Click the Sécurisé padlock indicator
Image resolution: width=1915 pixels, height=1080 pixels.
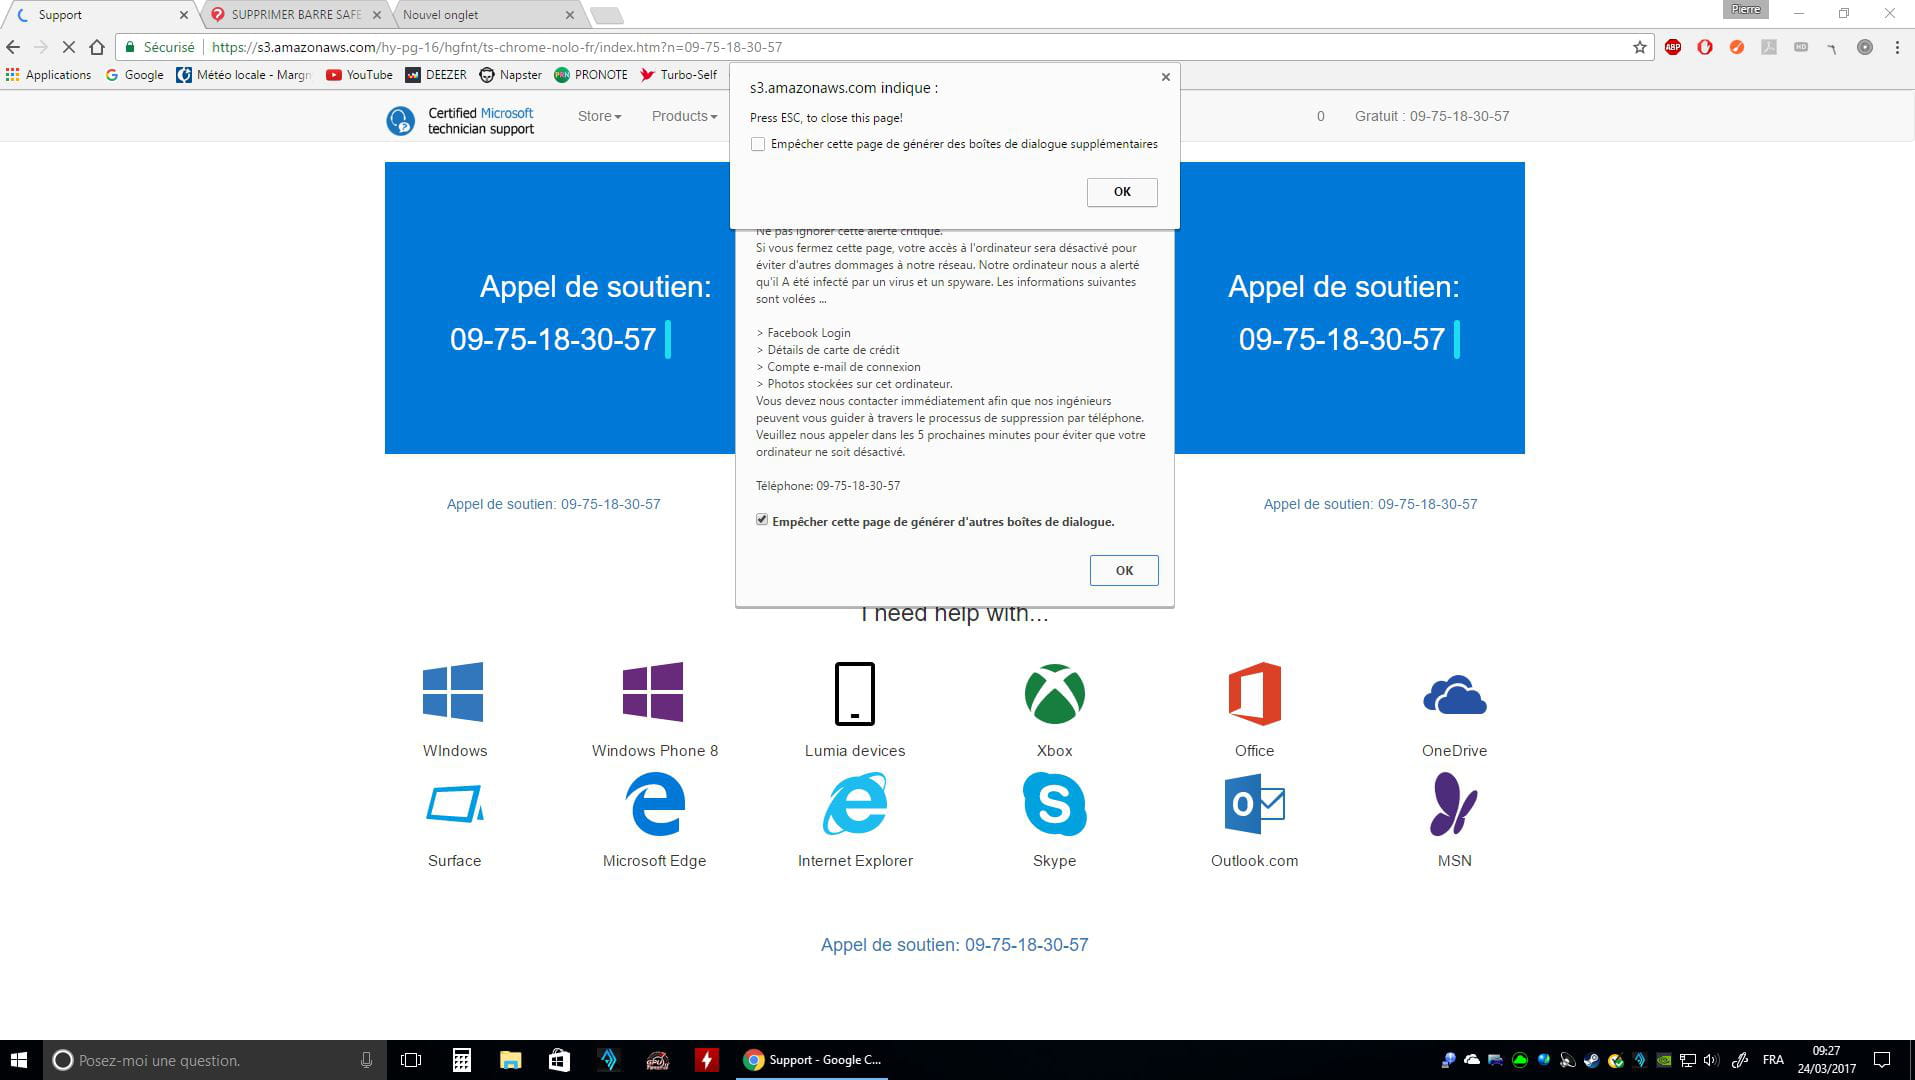click(160, 47)
